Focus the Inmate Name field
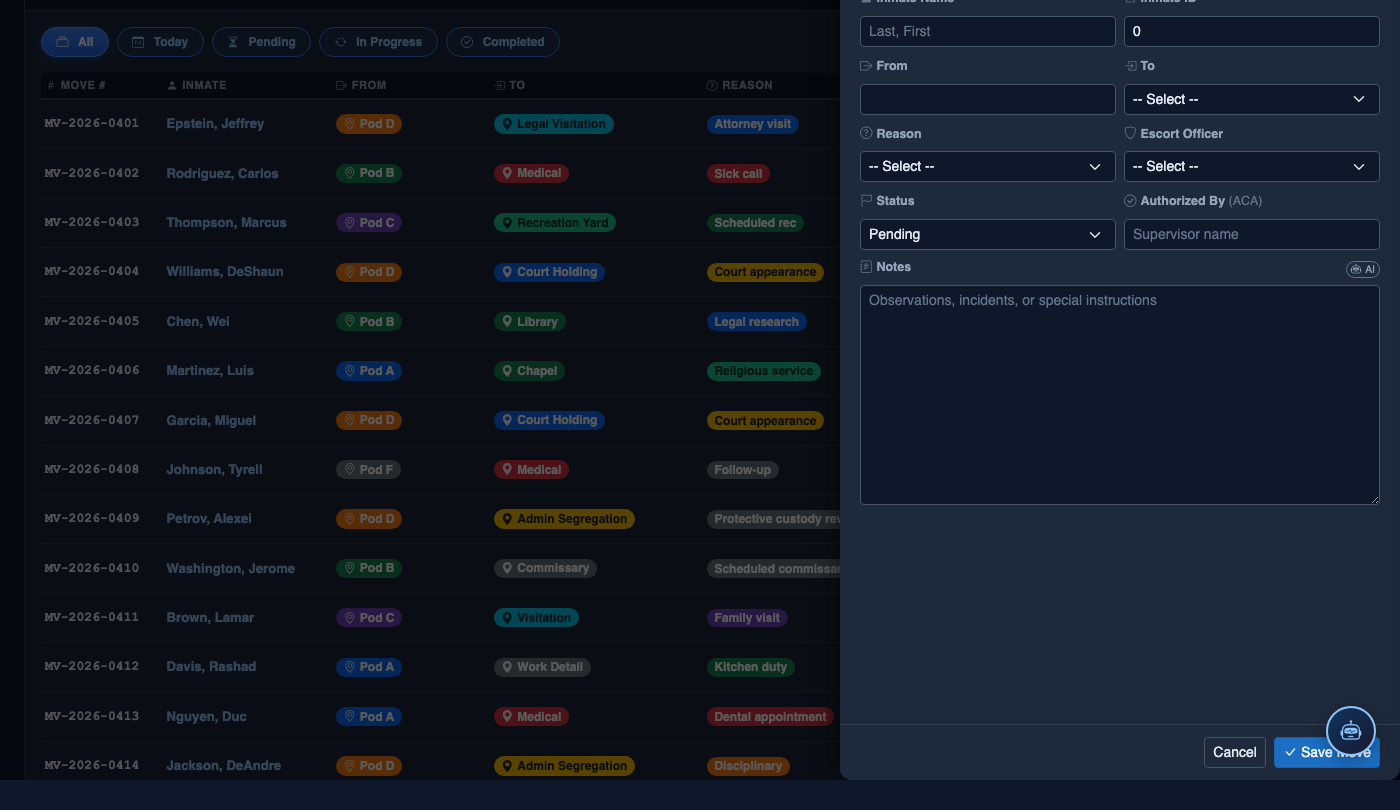 click(988, 31)
